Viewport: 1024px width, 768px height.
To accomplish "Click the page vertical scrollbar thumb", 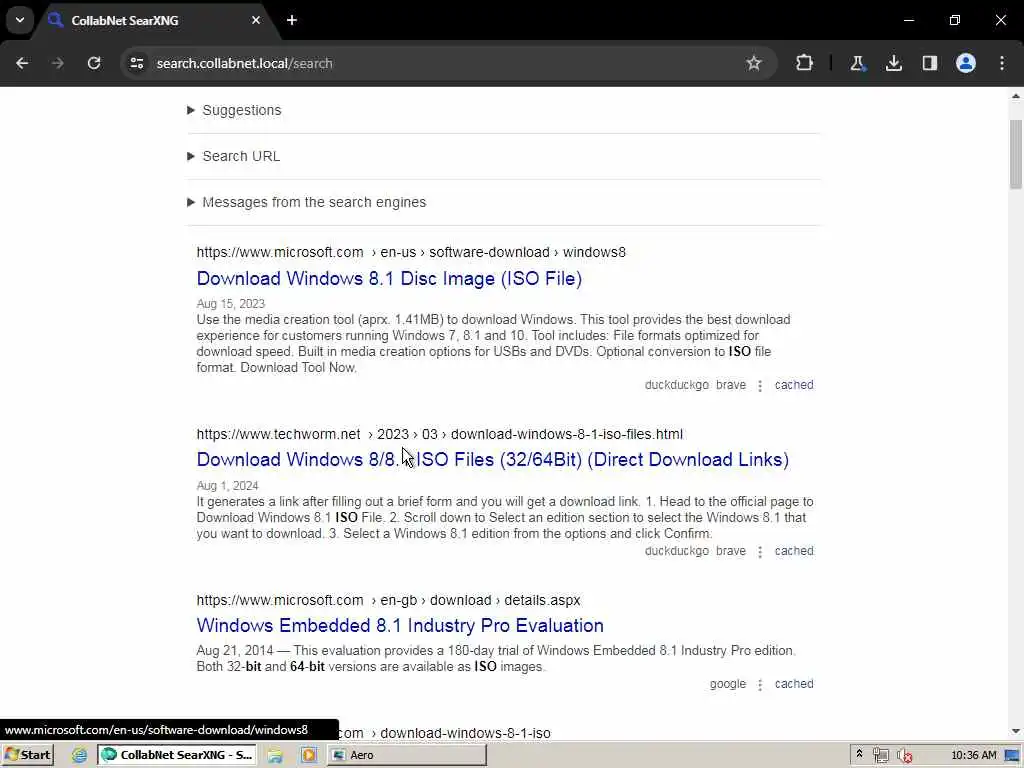I will 1016,155.
